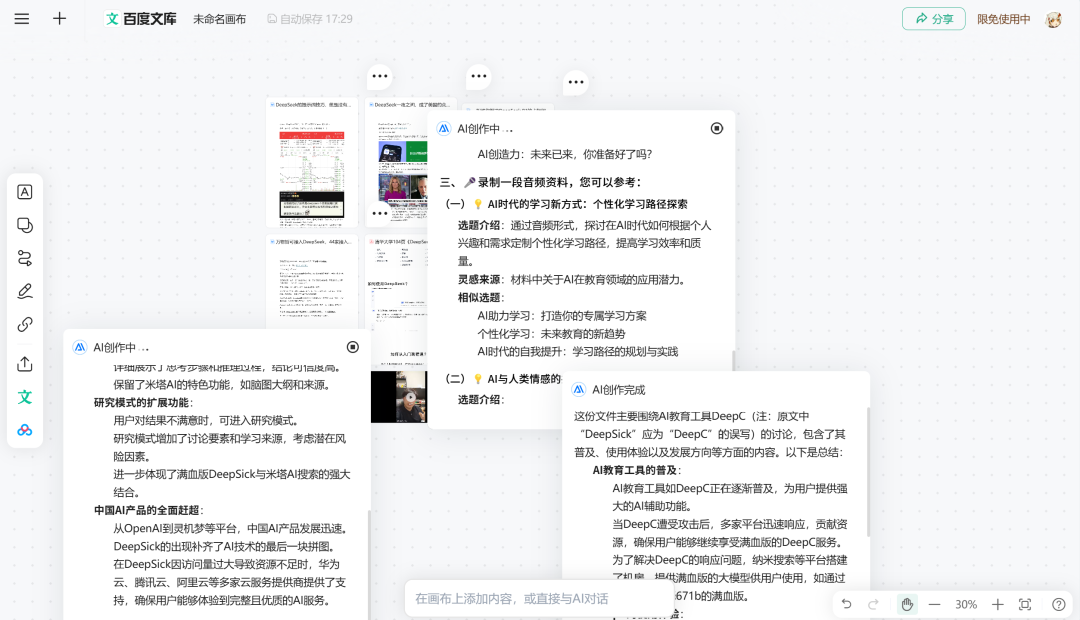Viewport: 1080px width, 620px height.
Task: Activate the hand pan tool
Action: coord(907,604)
